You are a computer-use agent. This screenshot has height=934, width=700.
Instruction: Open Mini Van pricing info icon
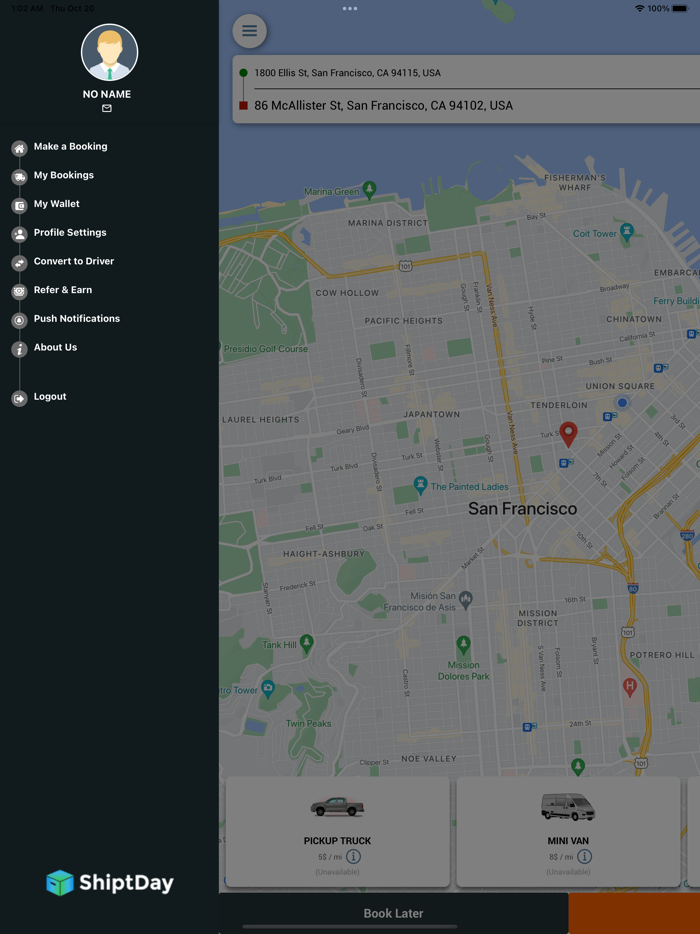tap(584, 857)
